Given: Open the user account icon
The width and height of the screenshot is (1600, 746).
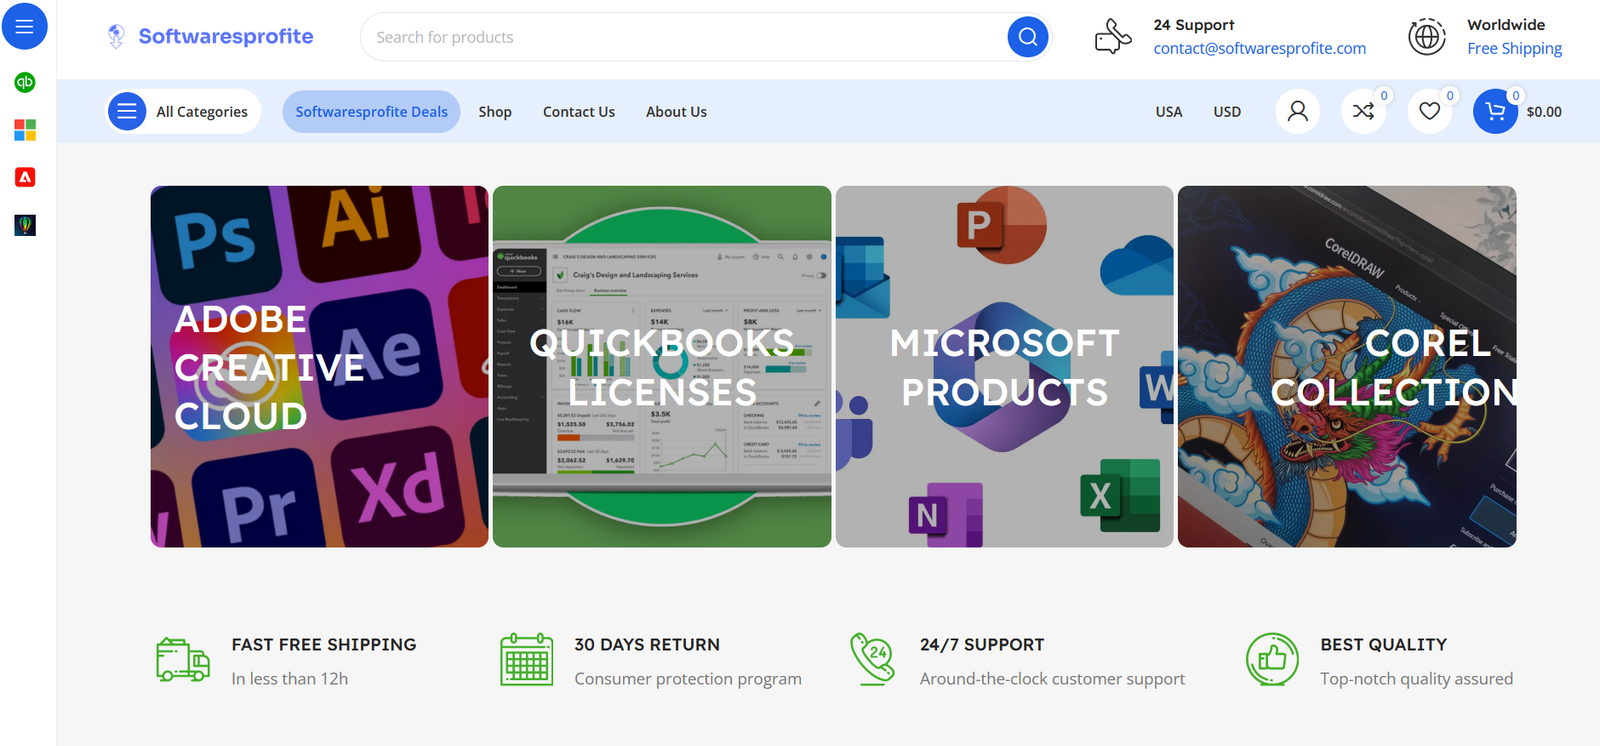Looking at the screenshot, I should [1297, 111].
